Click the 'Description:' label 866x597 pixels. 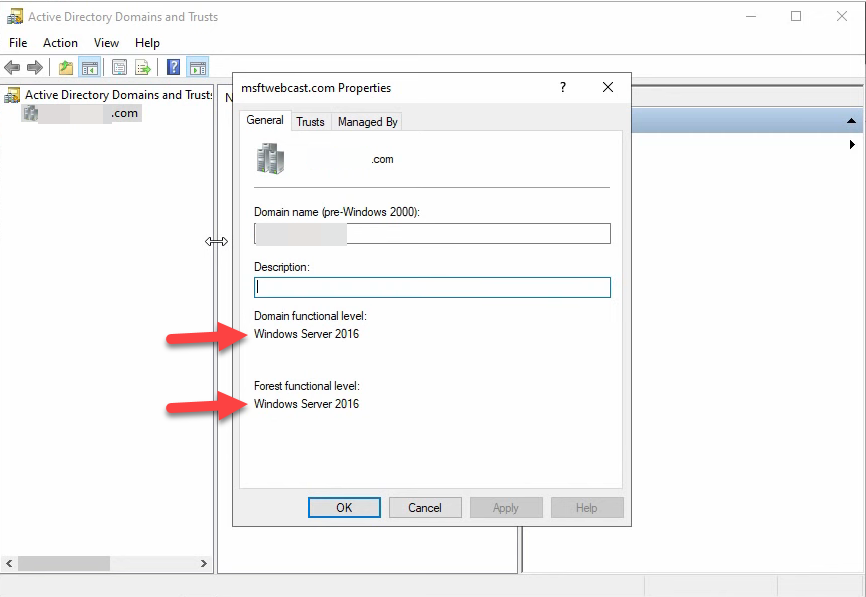[x=282, y=267]
